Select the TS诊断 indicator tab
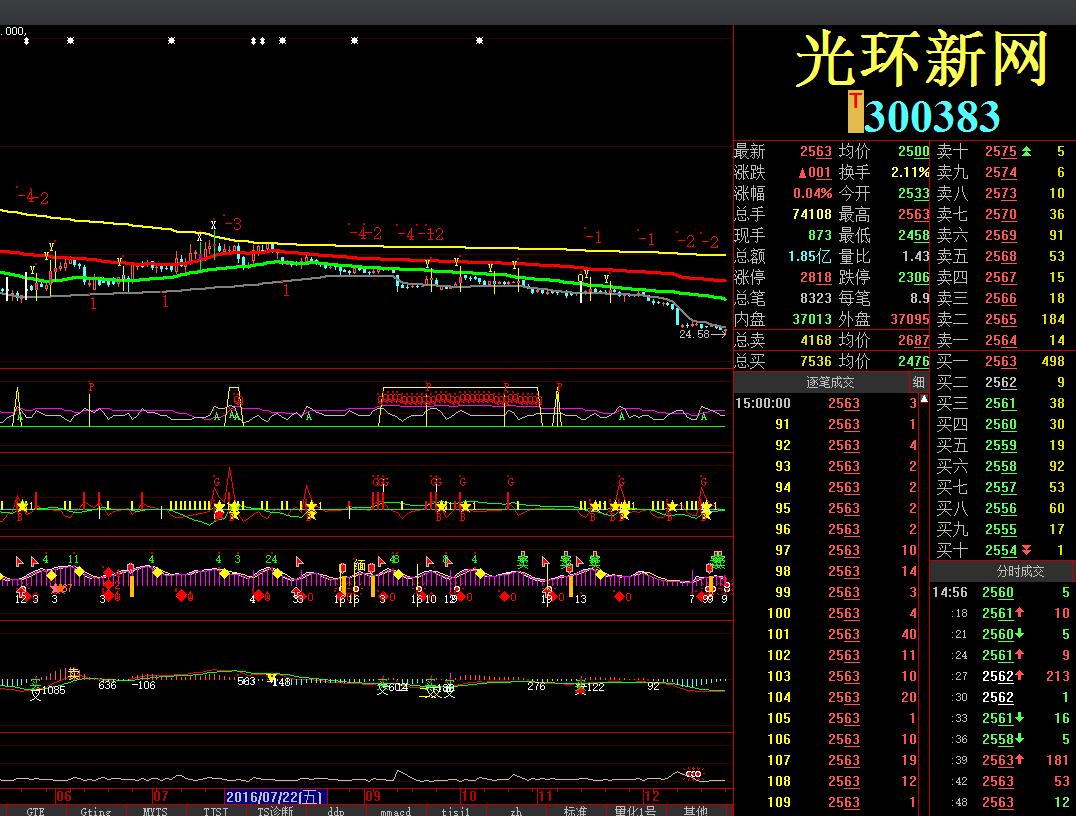 (275, 810)
